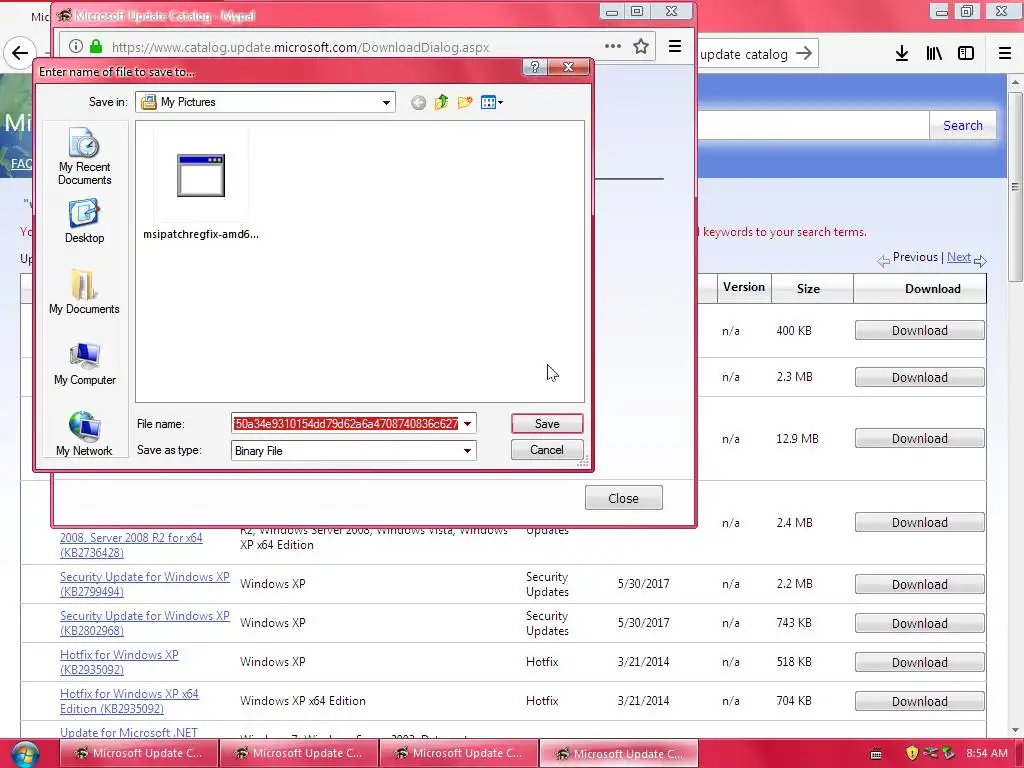Download the 2.4 MB update
The width and height of the screenshot is (1024, 768).
pyautogui.click(x=920, y=522)
